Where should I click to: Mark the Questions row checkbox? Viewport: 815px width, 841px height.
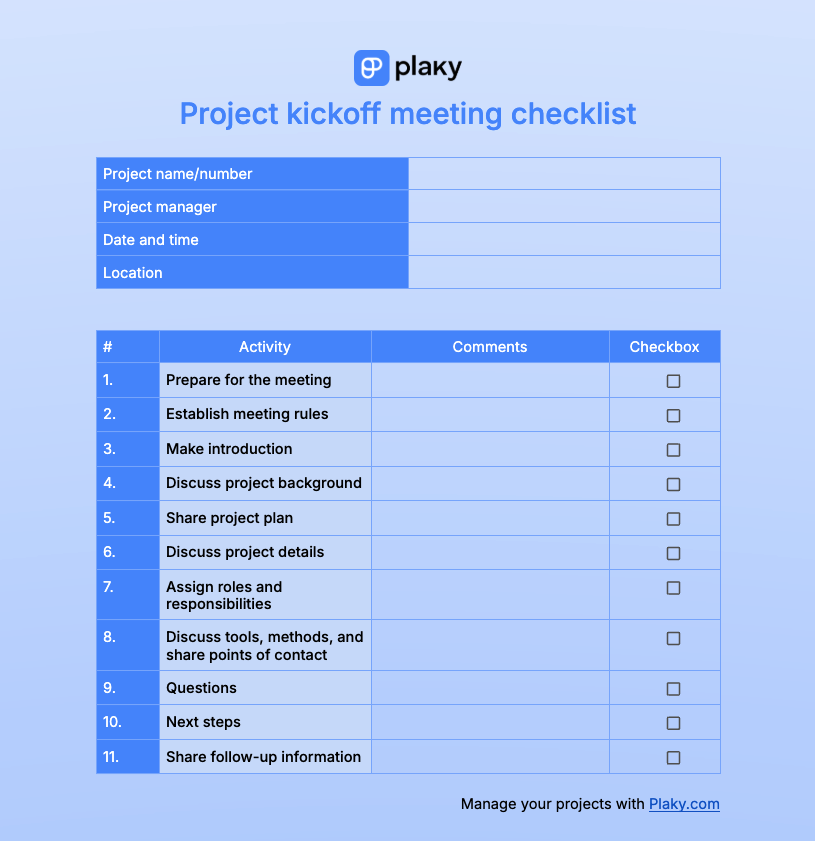click(x=673, y=689)
